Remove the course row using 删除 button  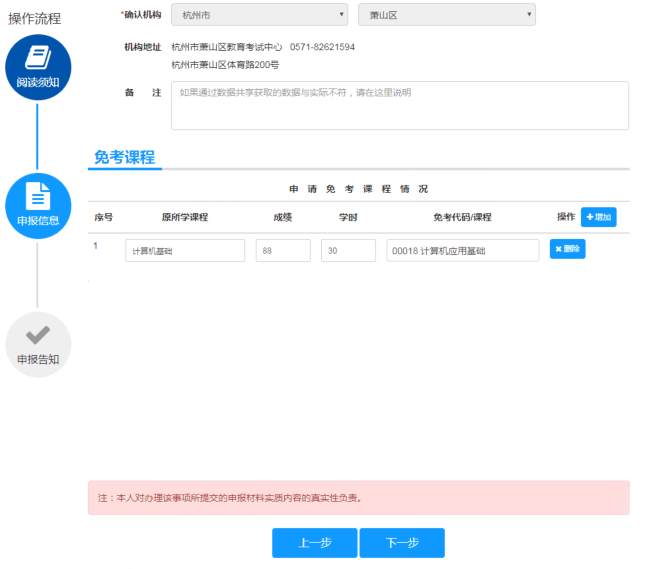[x=567, y=249]
